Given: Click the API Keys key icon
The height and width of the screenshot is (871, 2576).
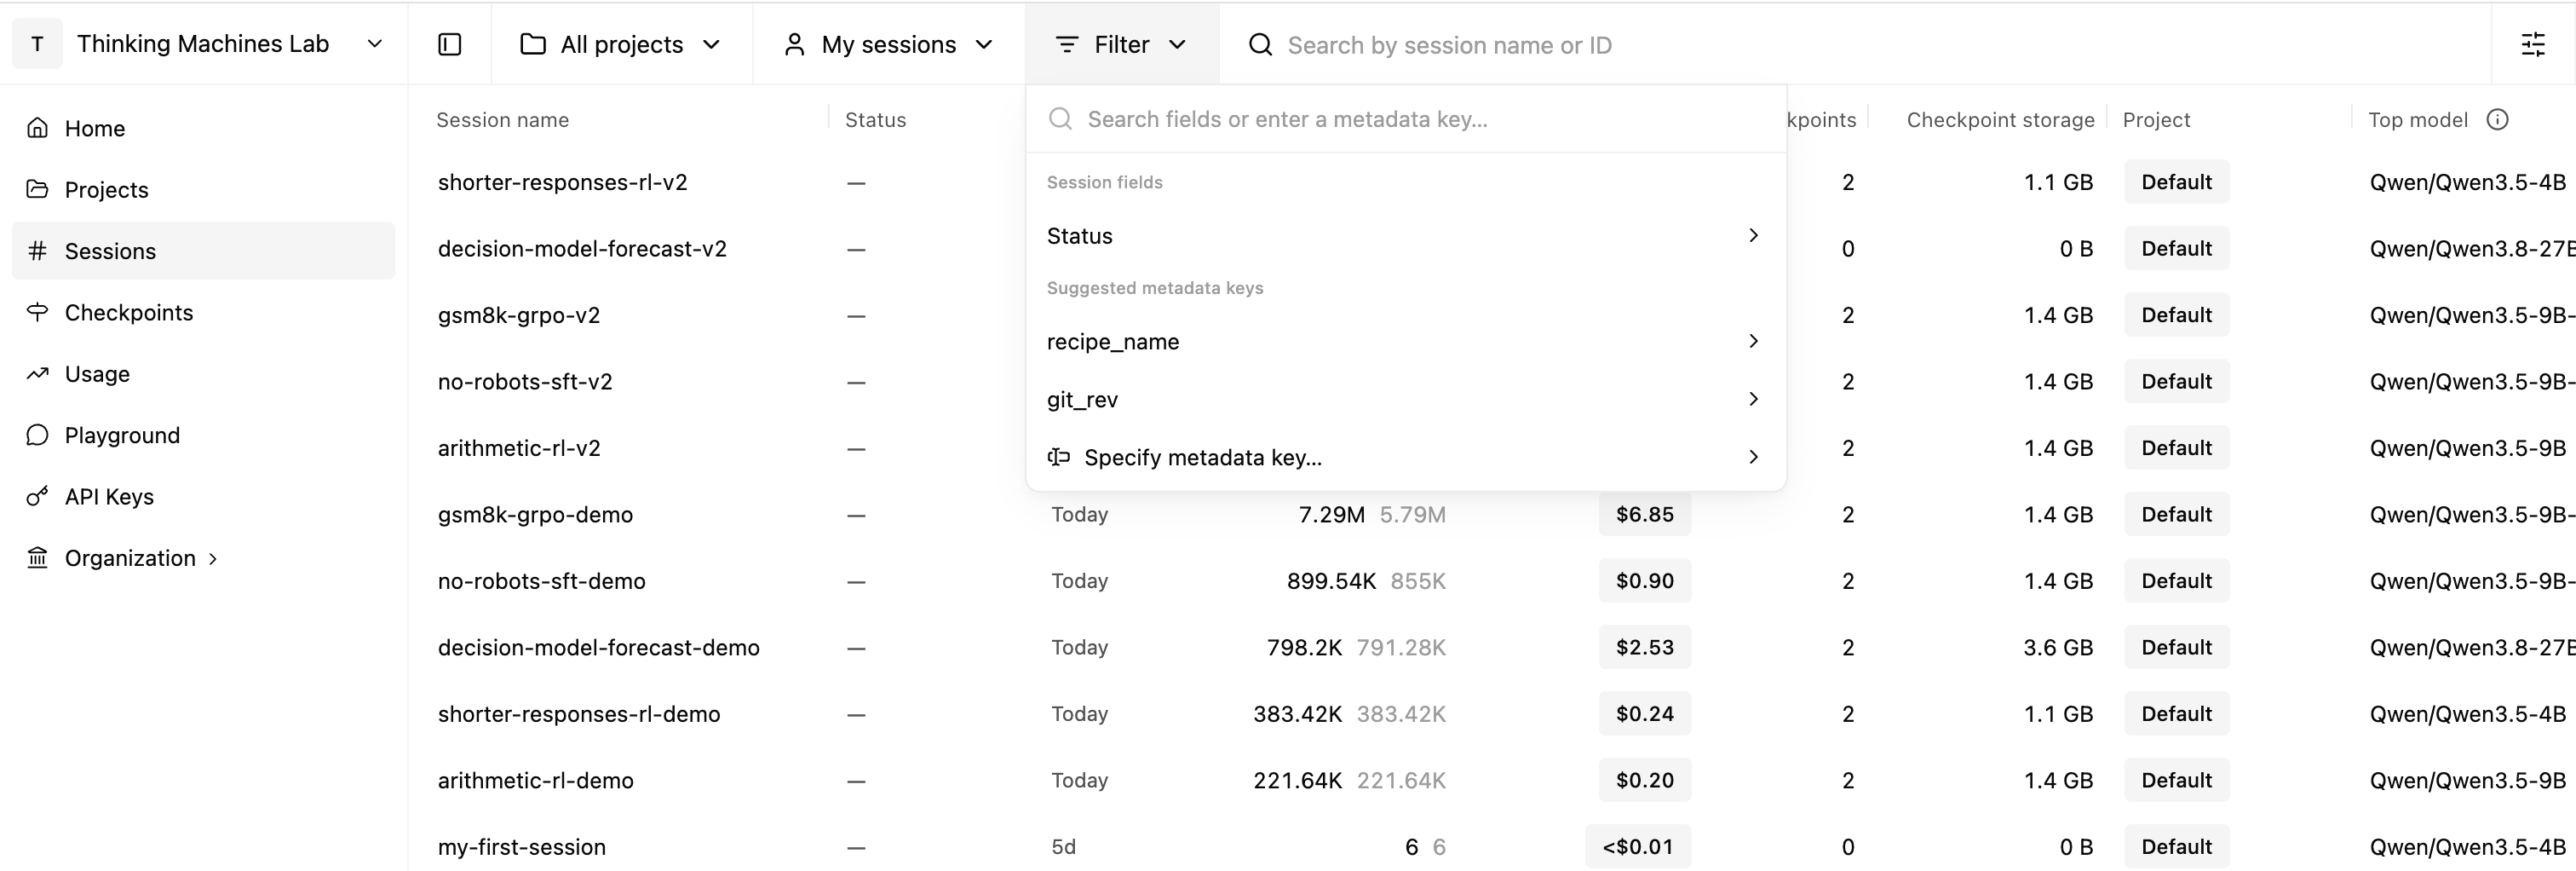Looking at the screenshot, I should 38,496.
